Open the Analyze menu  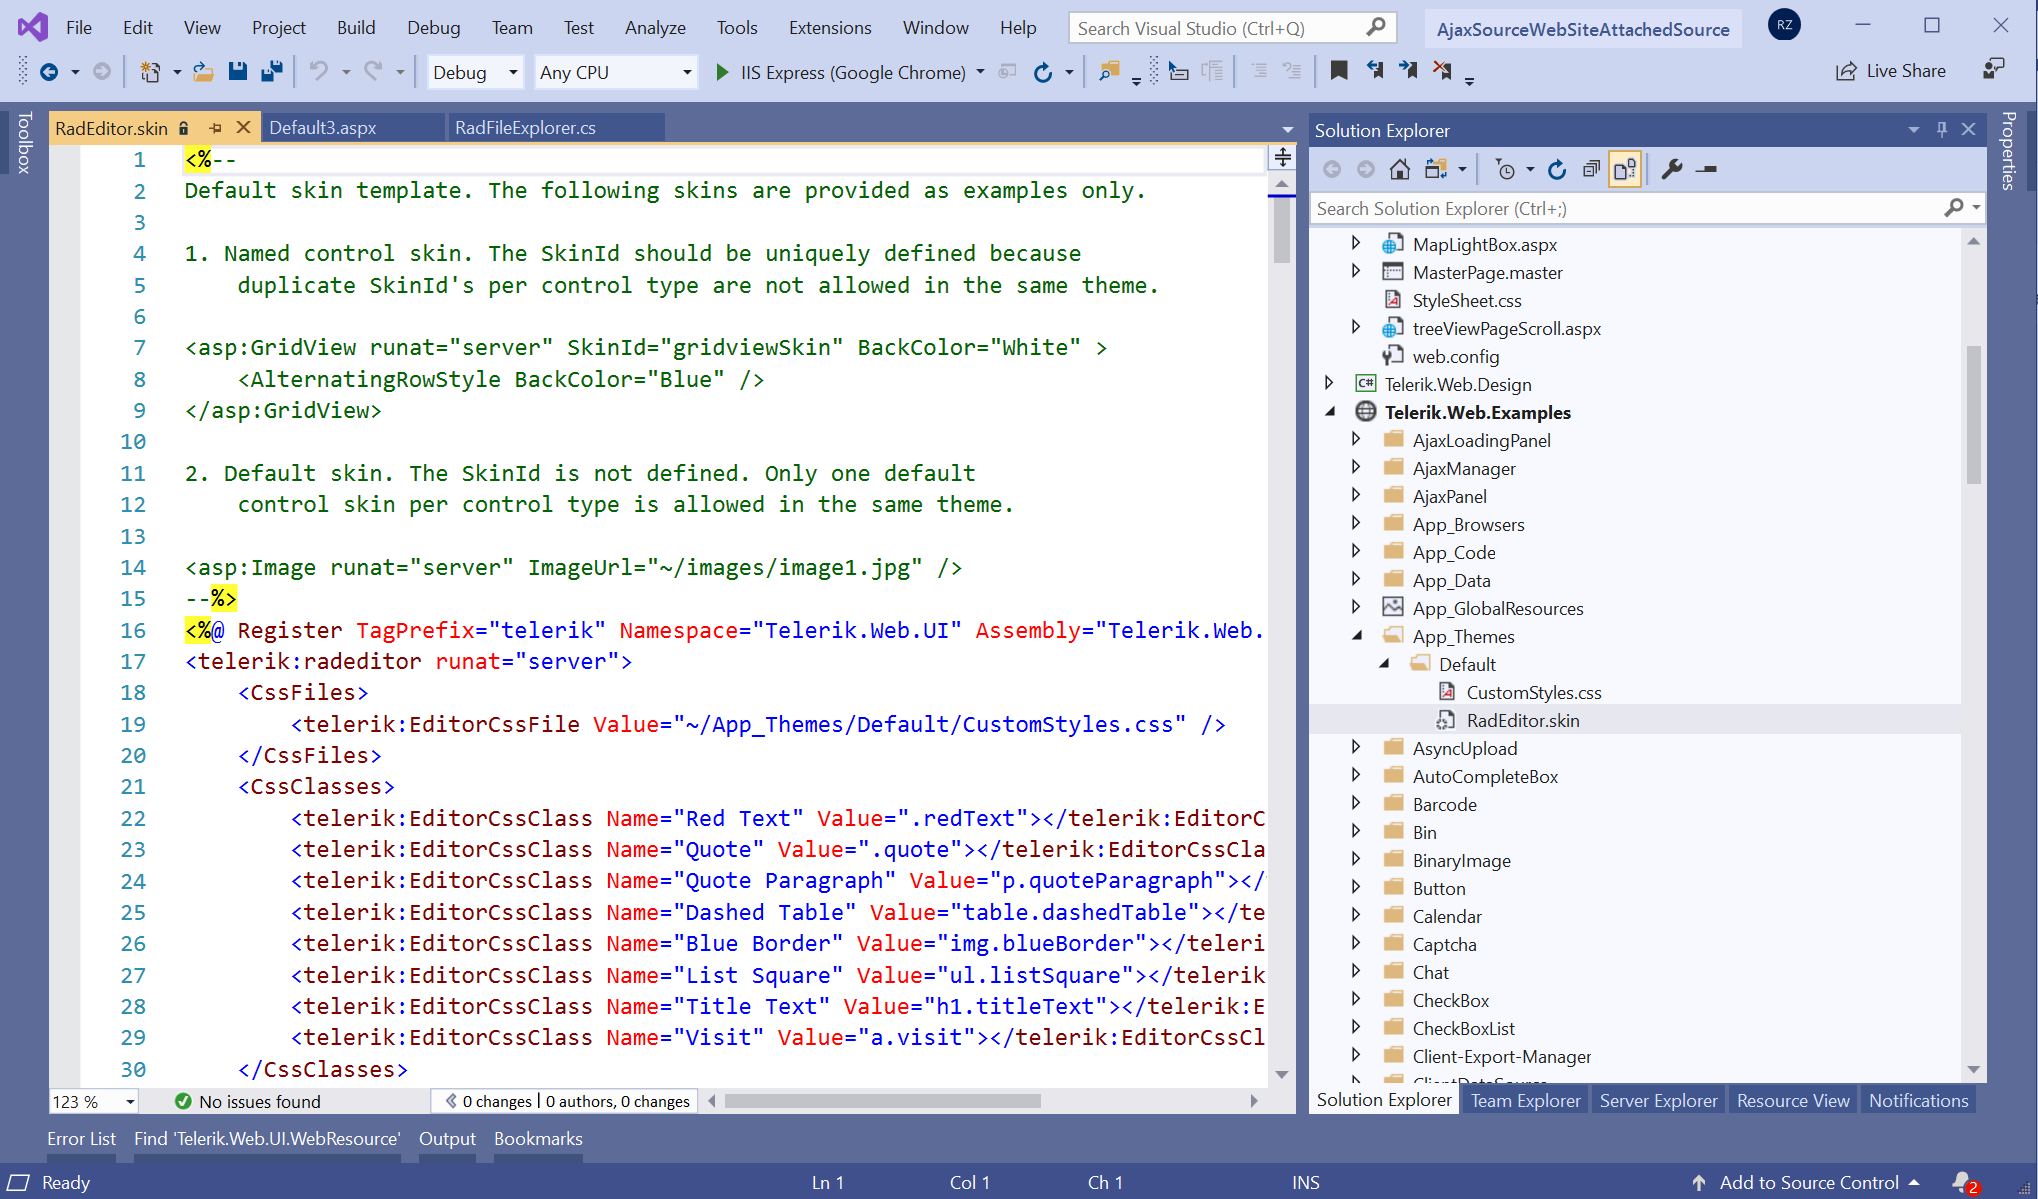(x=655, y=28)
